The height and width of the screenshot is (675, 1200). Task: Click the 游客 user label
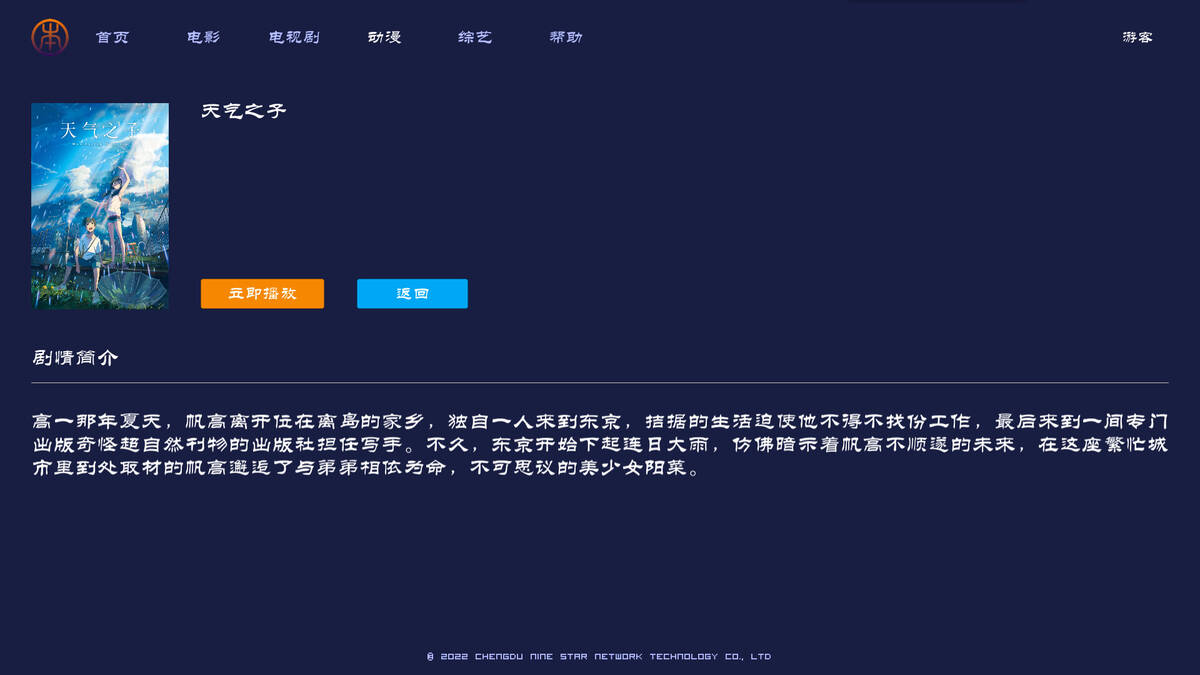(1138, 37)
